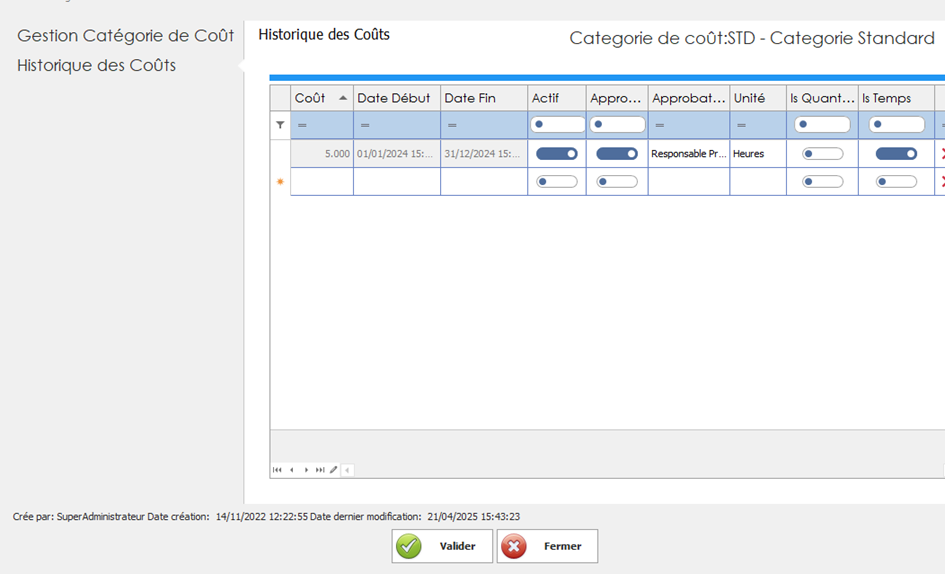The image size is (945, 574).
Task: Toggle Actif switch for the 5.000 cost row
Action: pyautogui.click(x=557, y=154)
